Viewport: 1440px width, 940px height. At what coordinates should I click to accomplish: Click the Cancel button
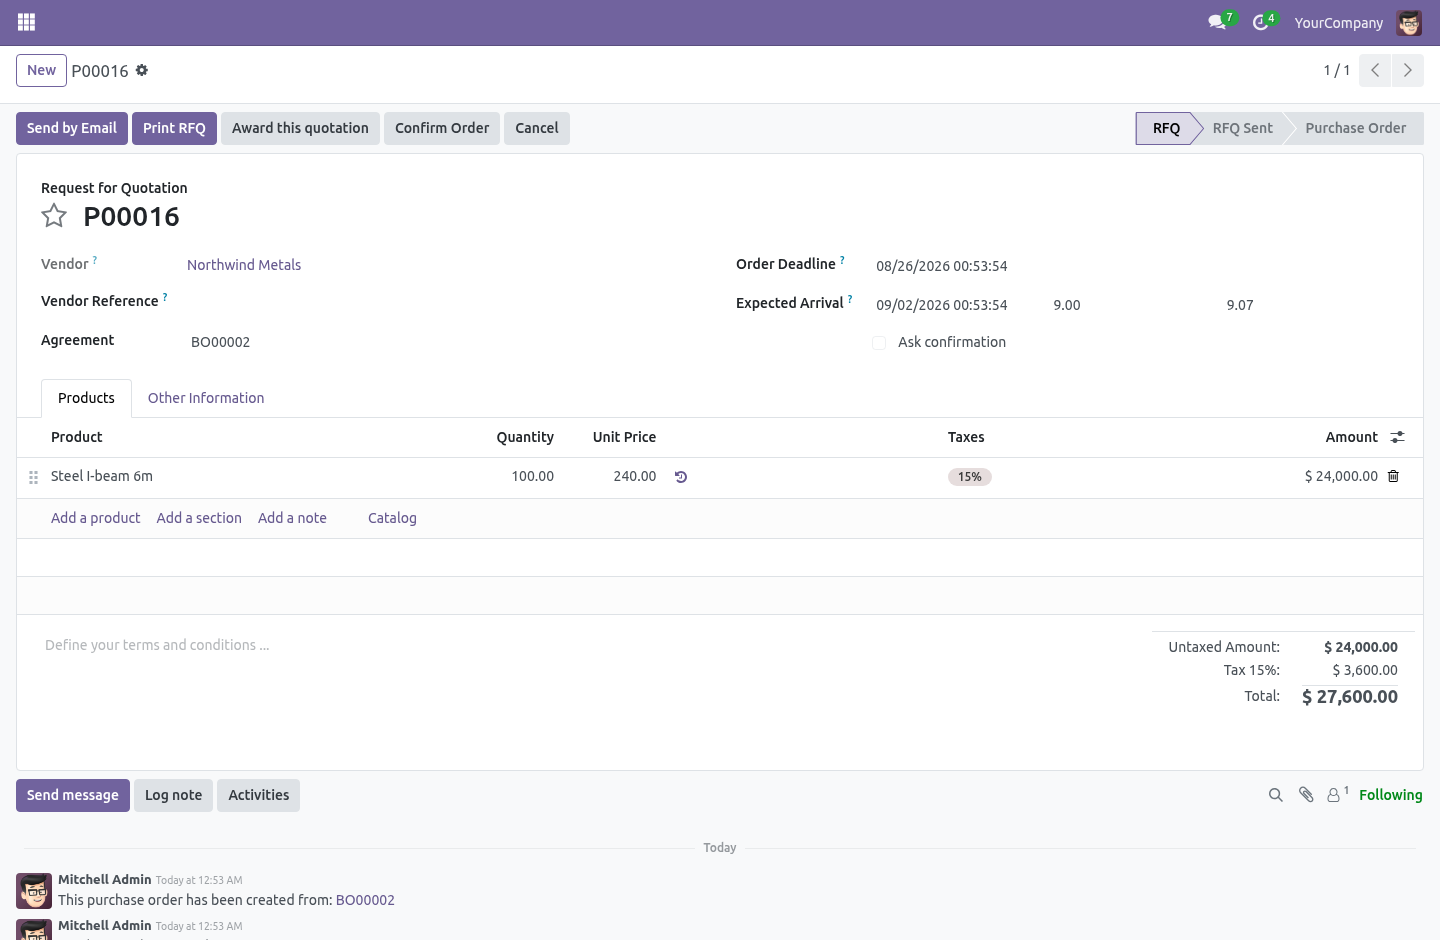(x=537, y=128)
